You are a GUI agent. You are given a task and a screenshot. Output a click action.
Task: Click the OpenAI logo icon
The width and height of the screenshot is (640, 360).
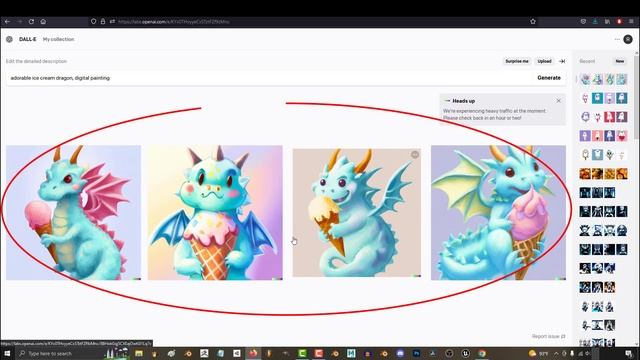tap(9, 39)
